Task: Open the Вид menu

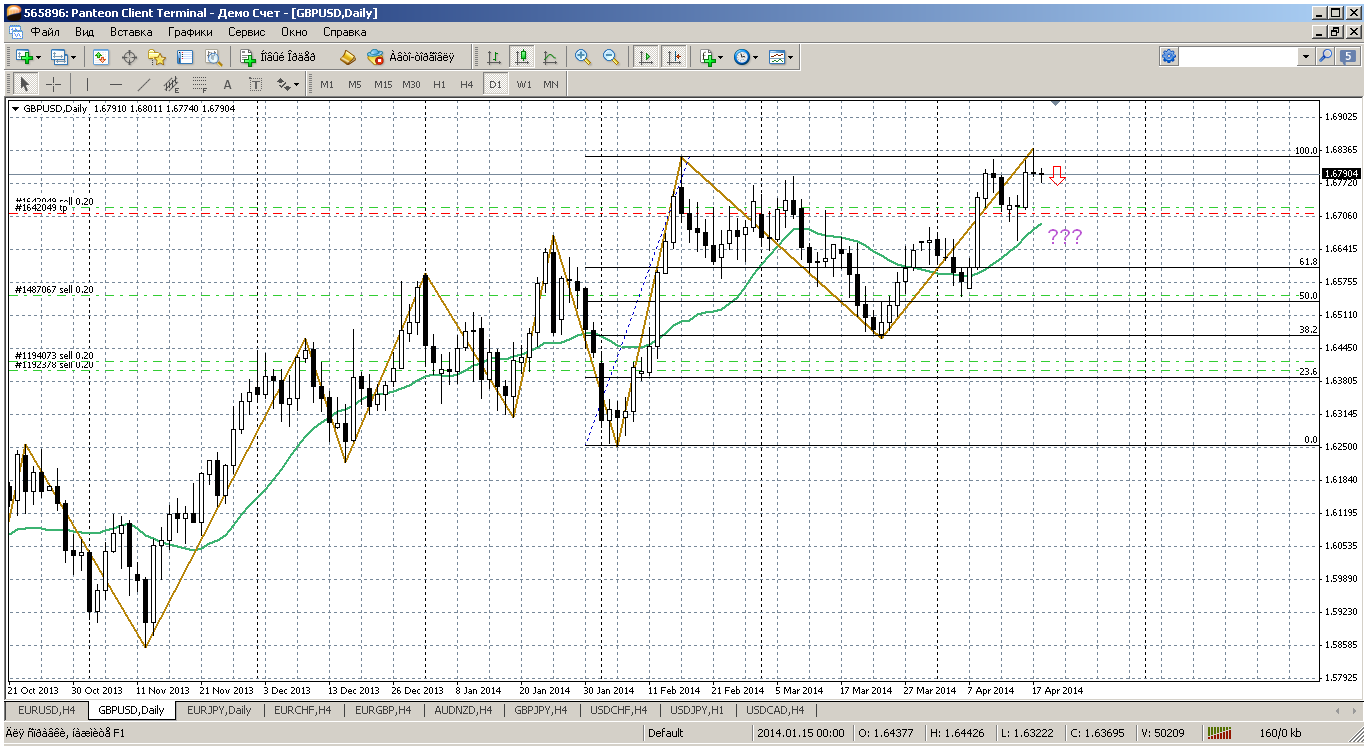Action: (x=85, y=32)
